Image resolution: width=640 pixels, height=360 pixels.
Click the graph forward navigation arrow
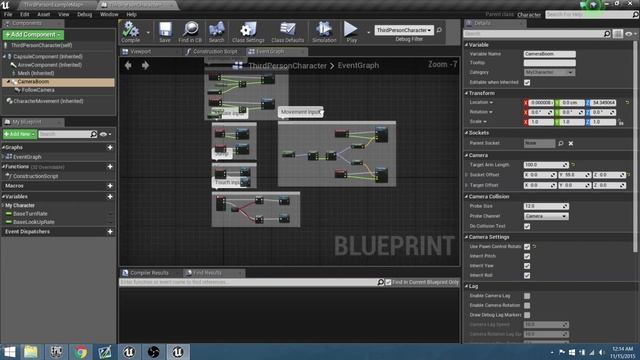[145, 65]
